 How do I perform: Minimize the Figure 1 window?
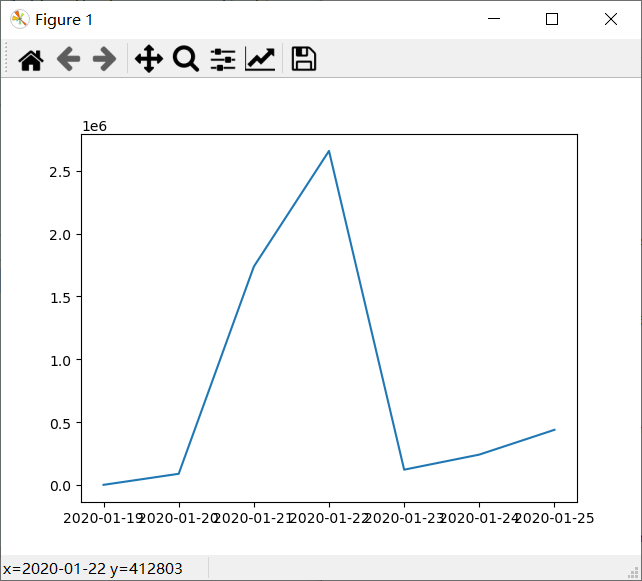(494, 19)
